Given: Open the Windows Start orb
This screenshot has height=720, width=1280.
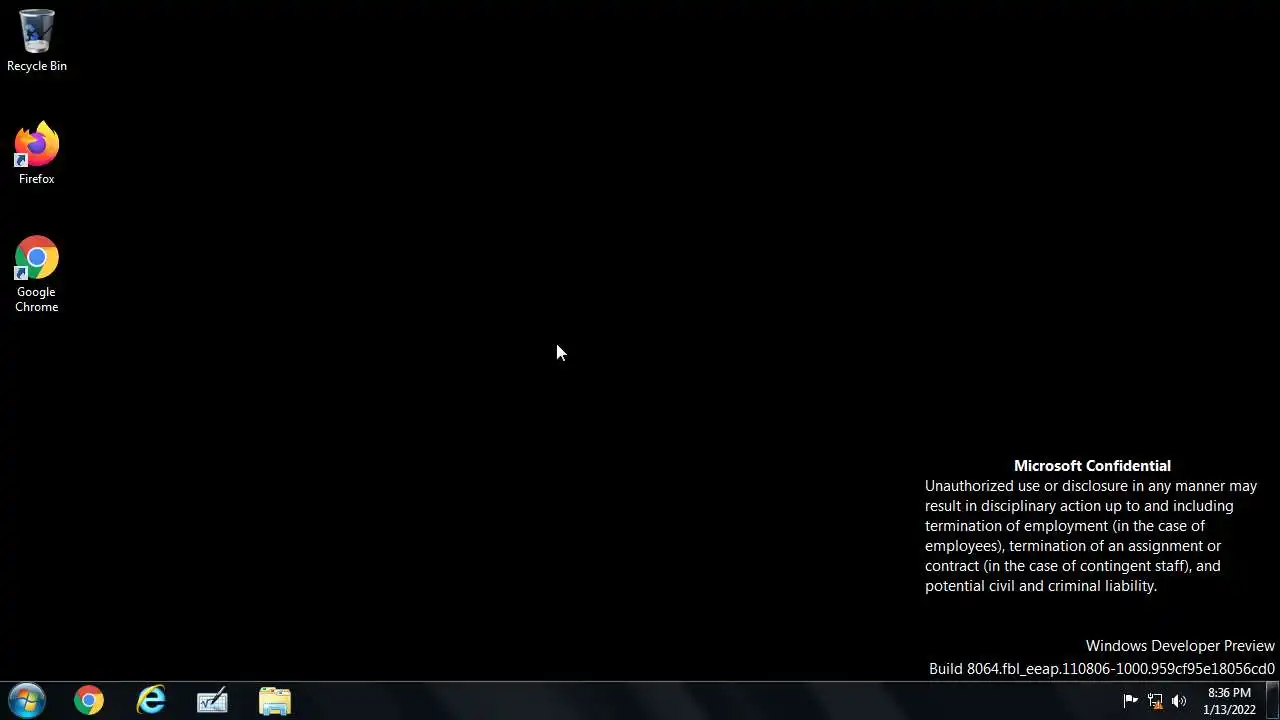Looking at the screenshot, I should pos(27,701).
